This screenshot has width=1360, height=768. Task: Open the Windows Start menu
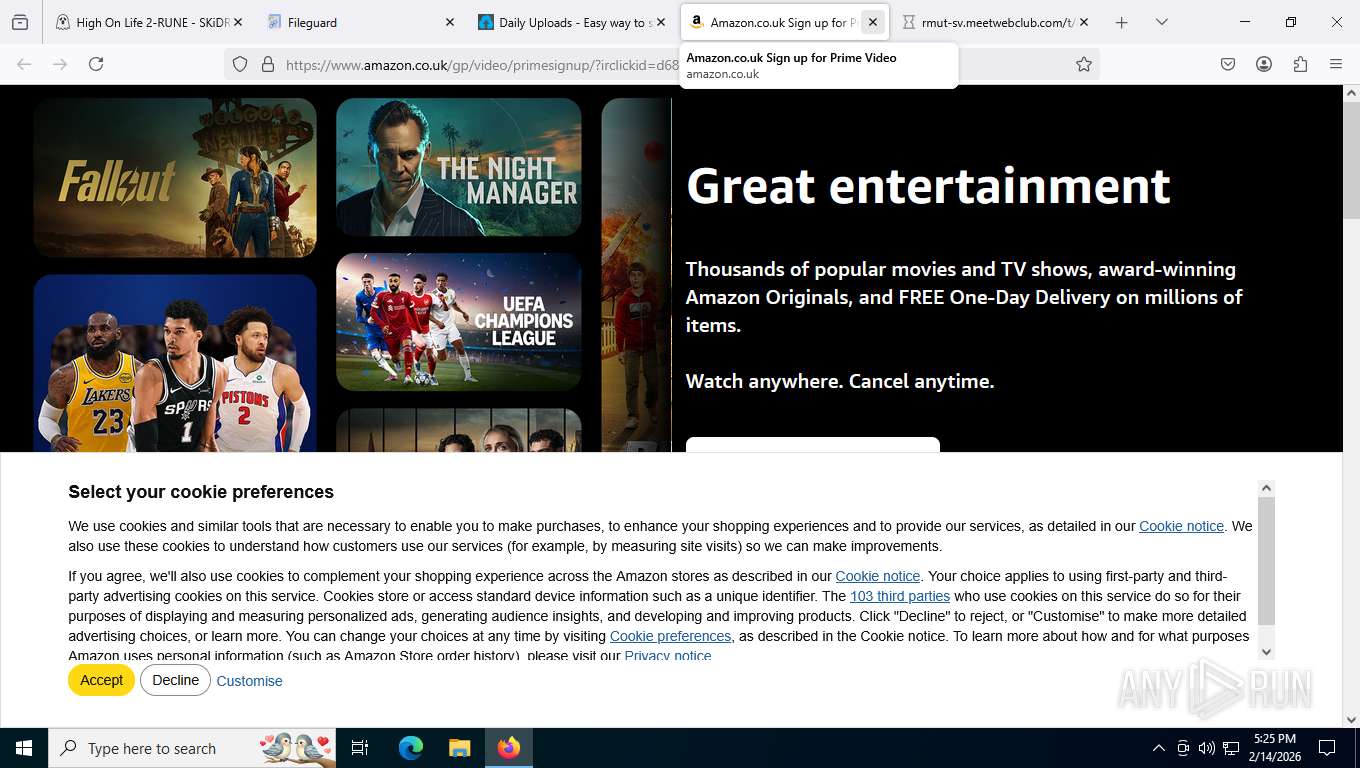(24, 748)
